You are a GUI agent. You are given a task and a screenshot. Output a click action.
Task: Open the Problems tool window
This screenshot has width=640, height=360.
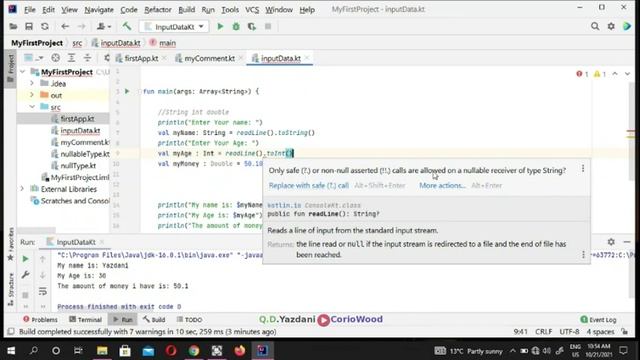click(x=40, y=320)
